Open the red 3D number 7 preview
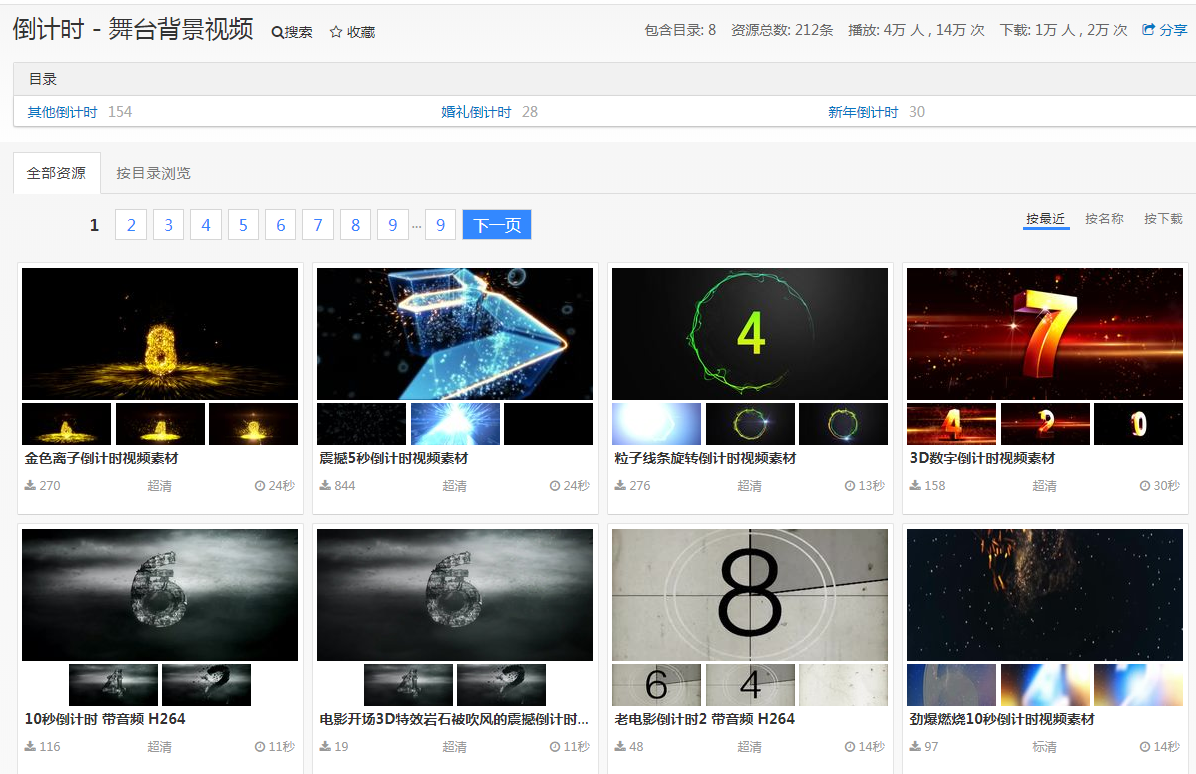This screenshot has width=1196, height=774. [1045, 333]
